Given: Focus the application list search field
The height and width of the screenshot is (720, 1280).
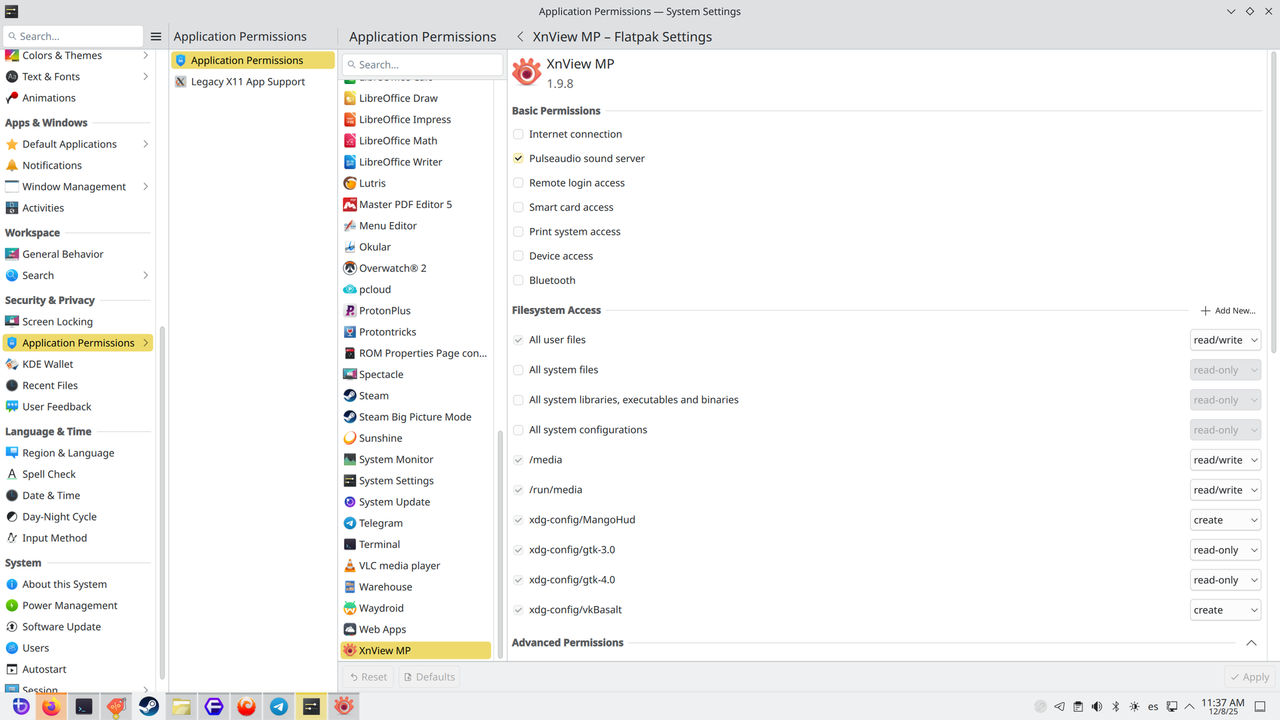Looking at the screenshot, I should tap(422, 64).
